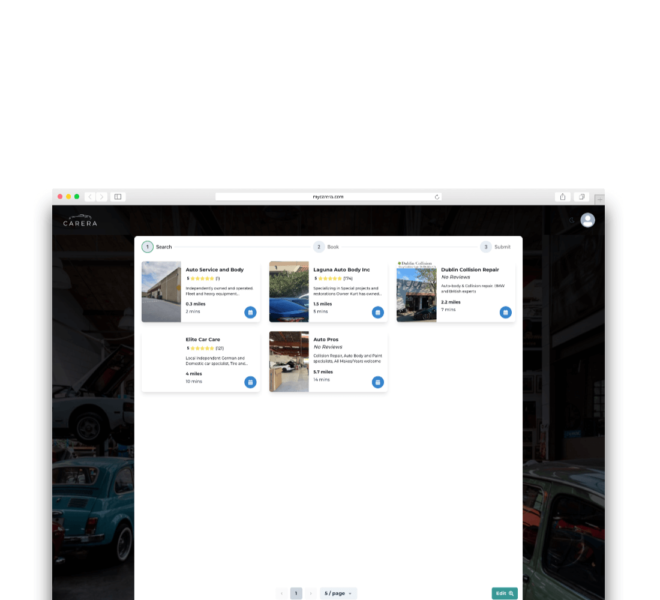The width and height of the screenshot is (660, 600).
Task: Click the Edit search button
Action: 505,593
